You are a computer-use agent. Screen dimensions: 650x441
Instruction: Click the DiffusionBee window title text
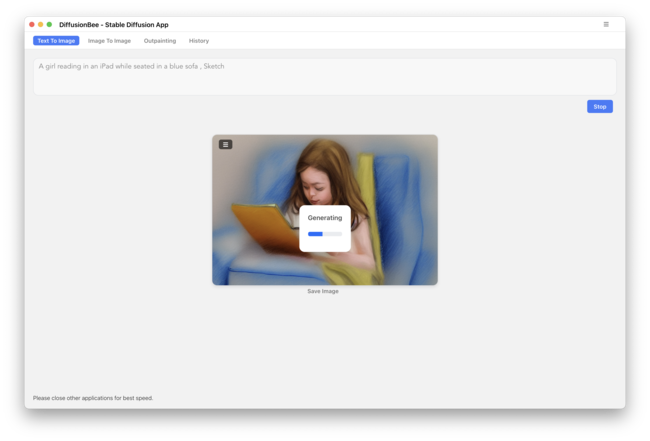114,24
